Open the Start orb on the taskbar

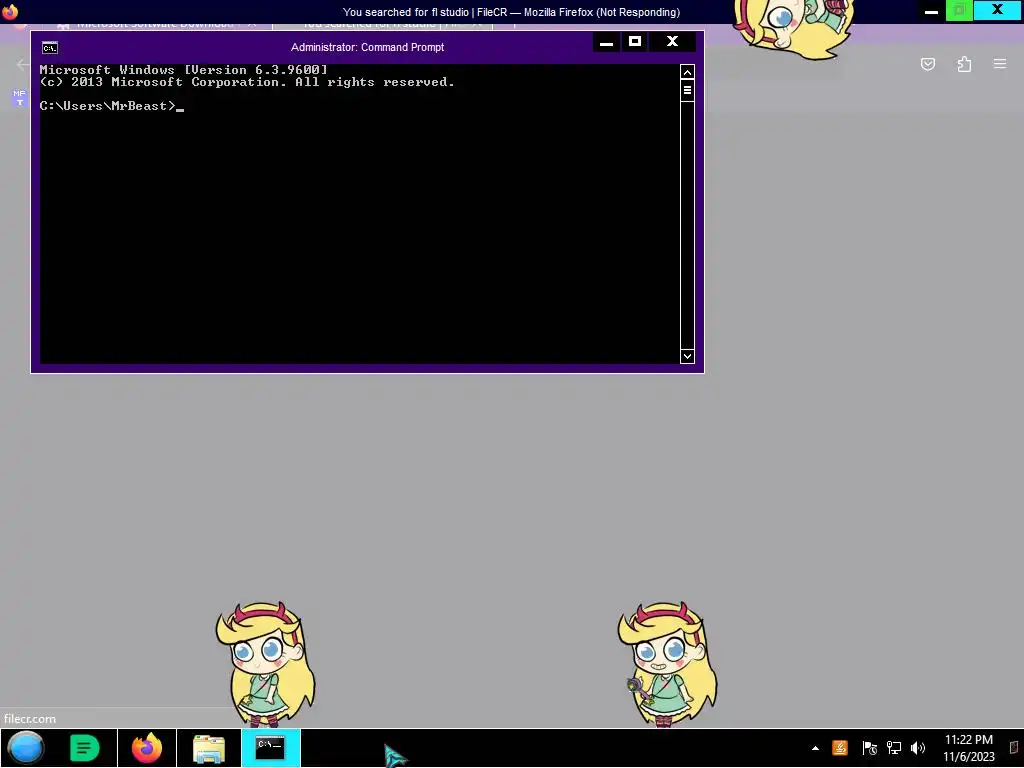(x=26, y=748)
